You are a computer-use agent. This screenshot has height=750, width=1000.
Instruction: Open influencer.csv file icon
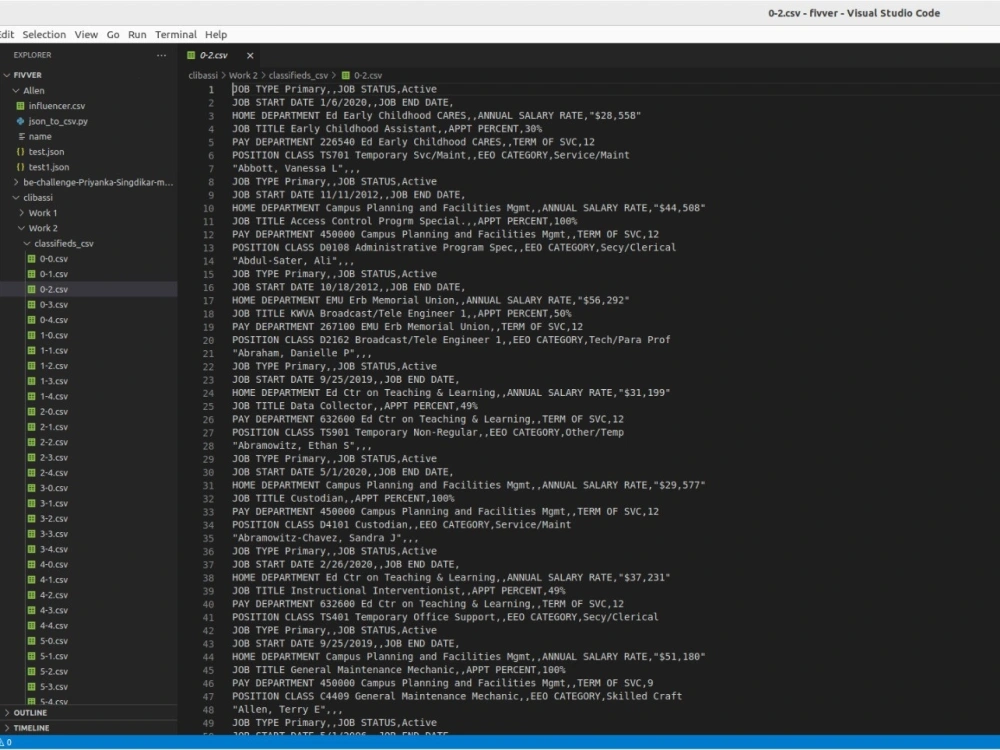(x=20, y=106)
